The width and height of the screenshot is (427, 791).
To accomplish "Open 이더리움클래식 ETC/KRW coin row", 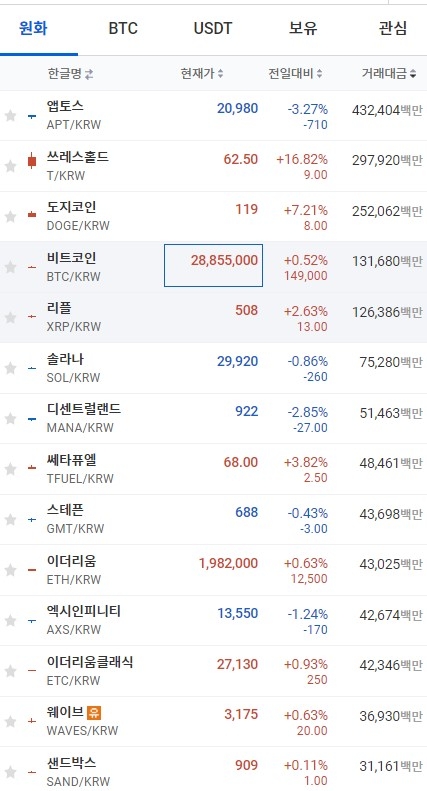I will 214,671.
